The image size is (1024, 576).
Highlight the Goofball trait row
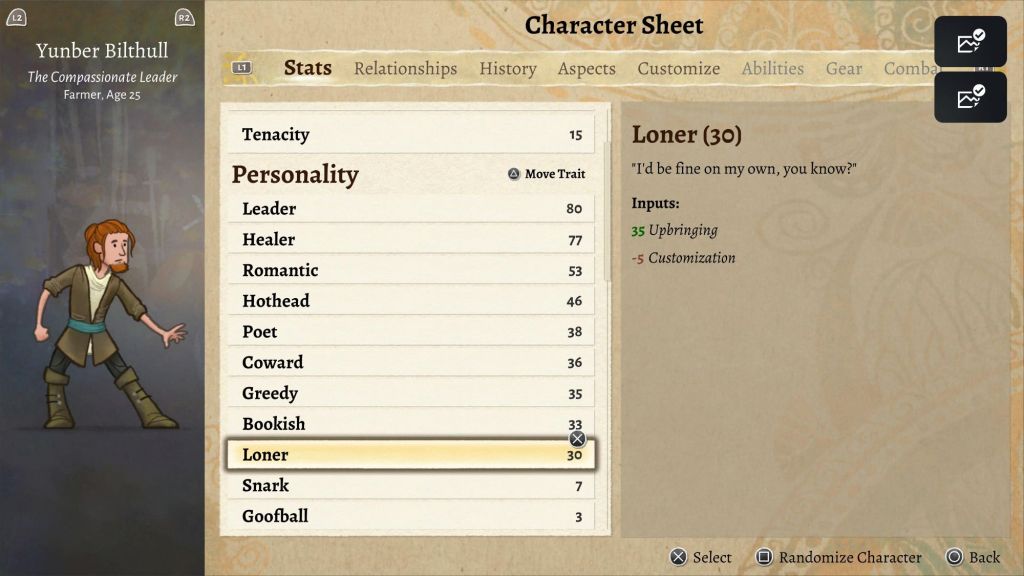[412, 516]
